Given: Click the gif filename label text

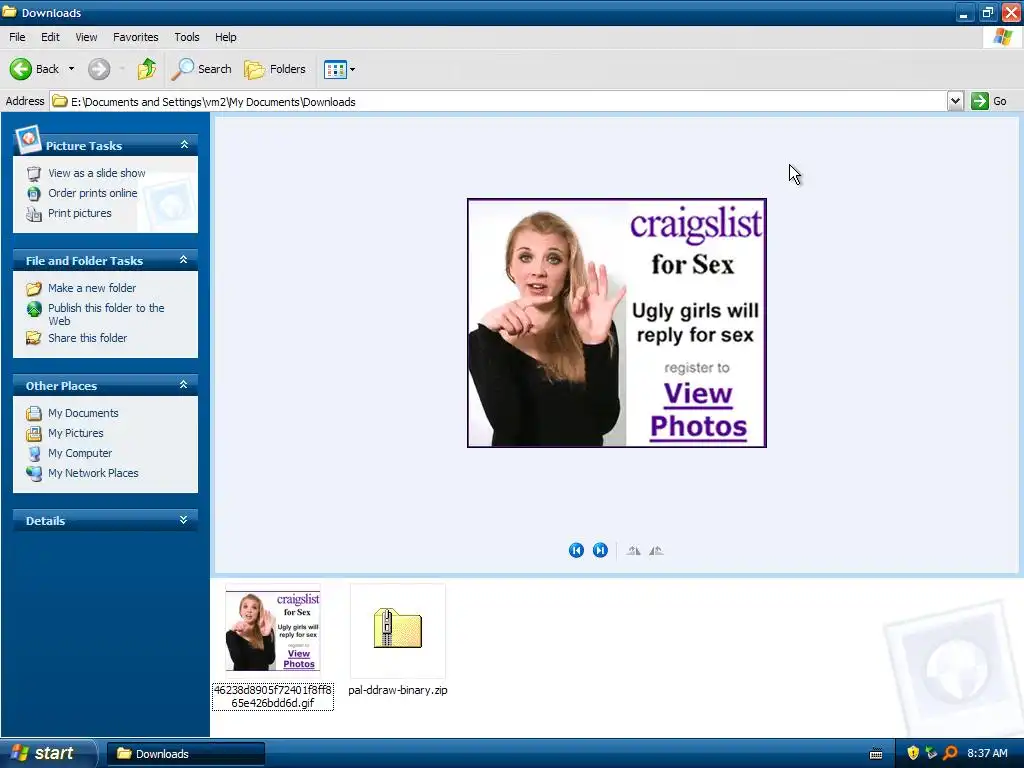Looking at the screenshot, I should click(x=273, y=696).
